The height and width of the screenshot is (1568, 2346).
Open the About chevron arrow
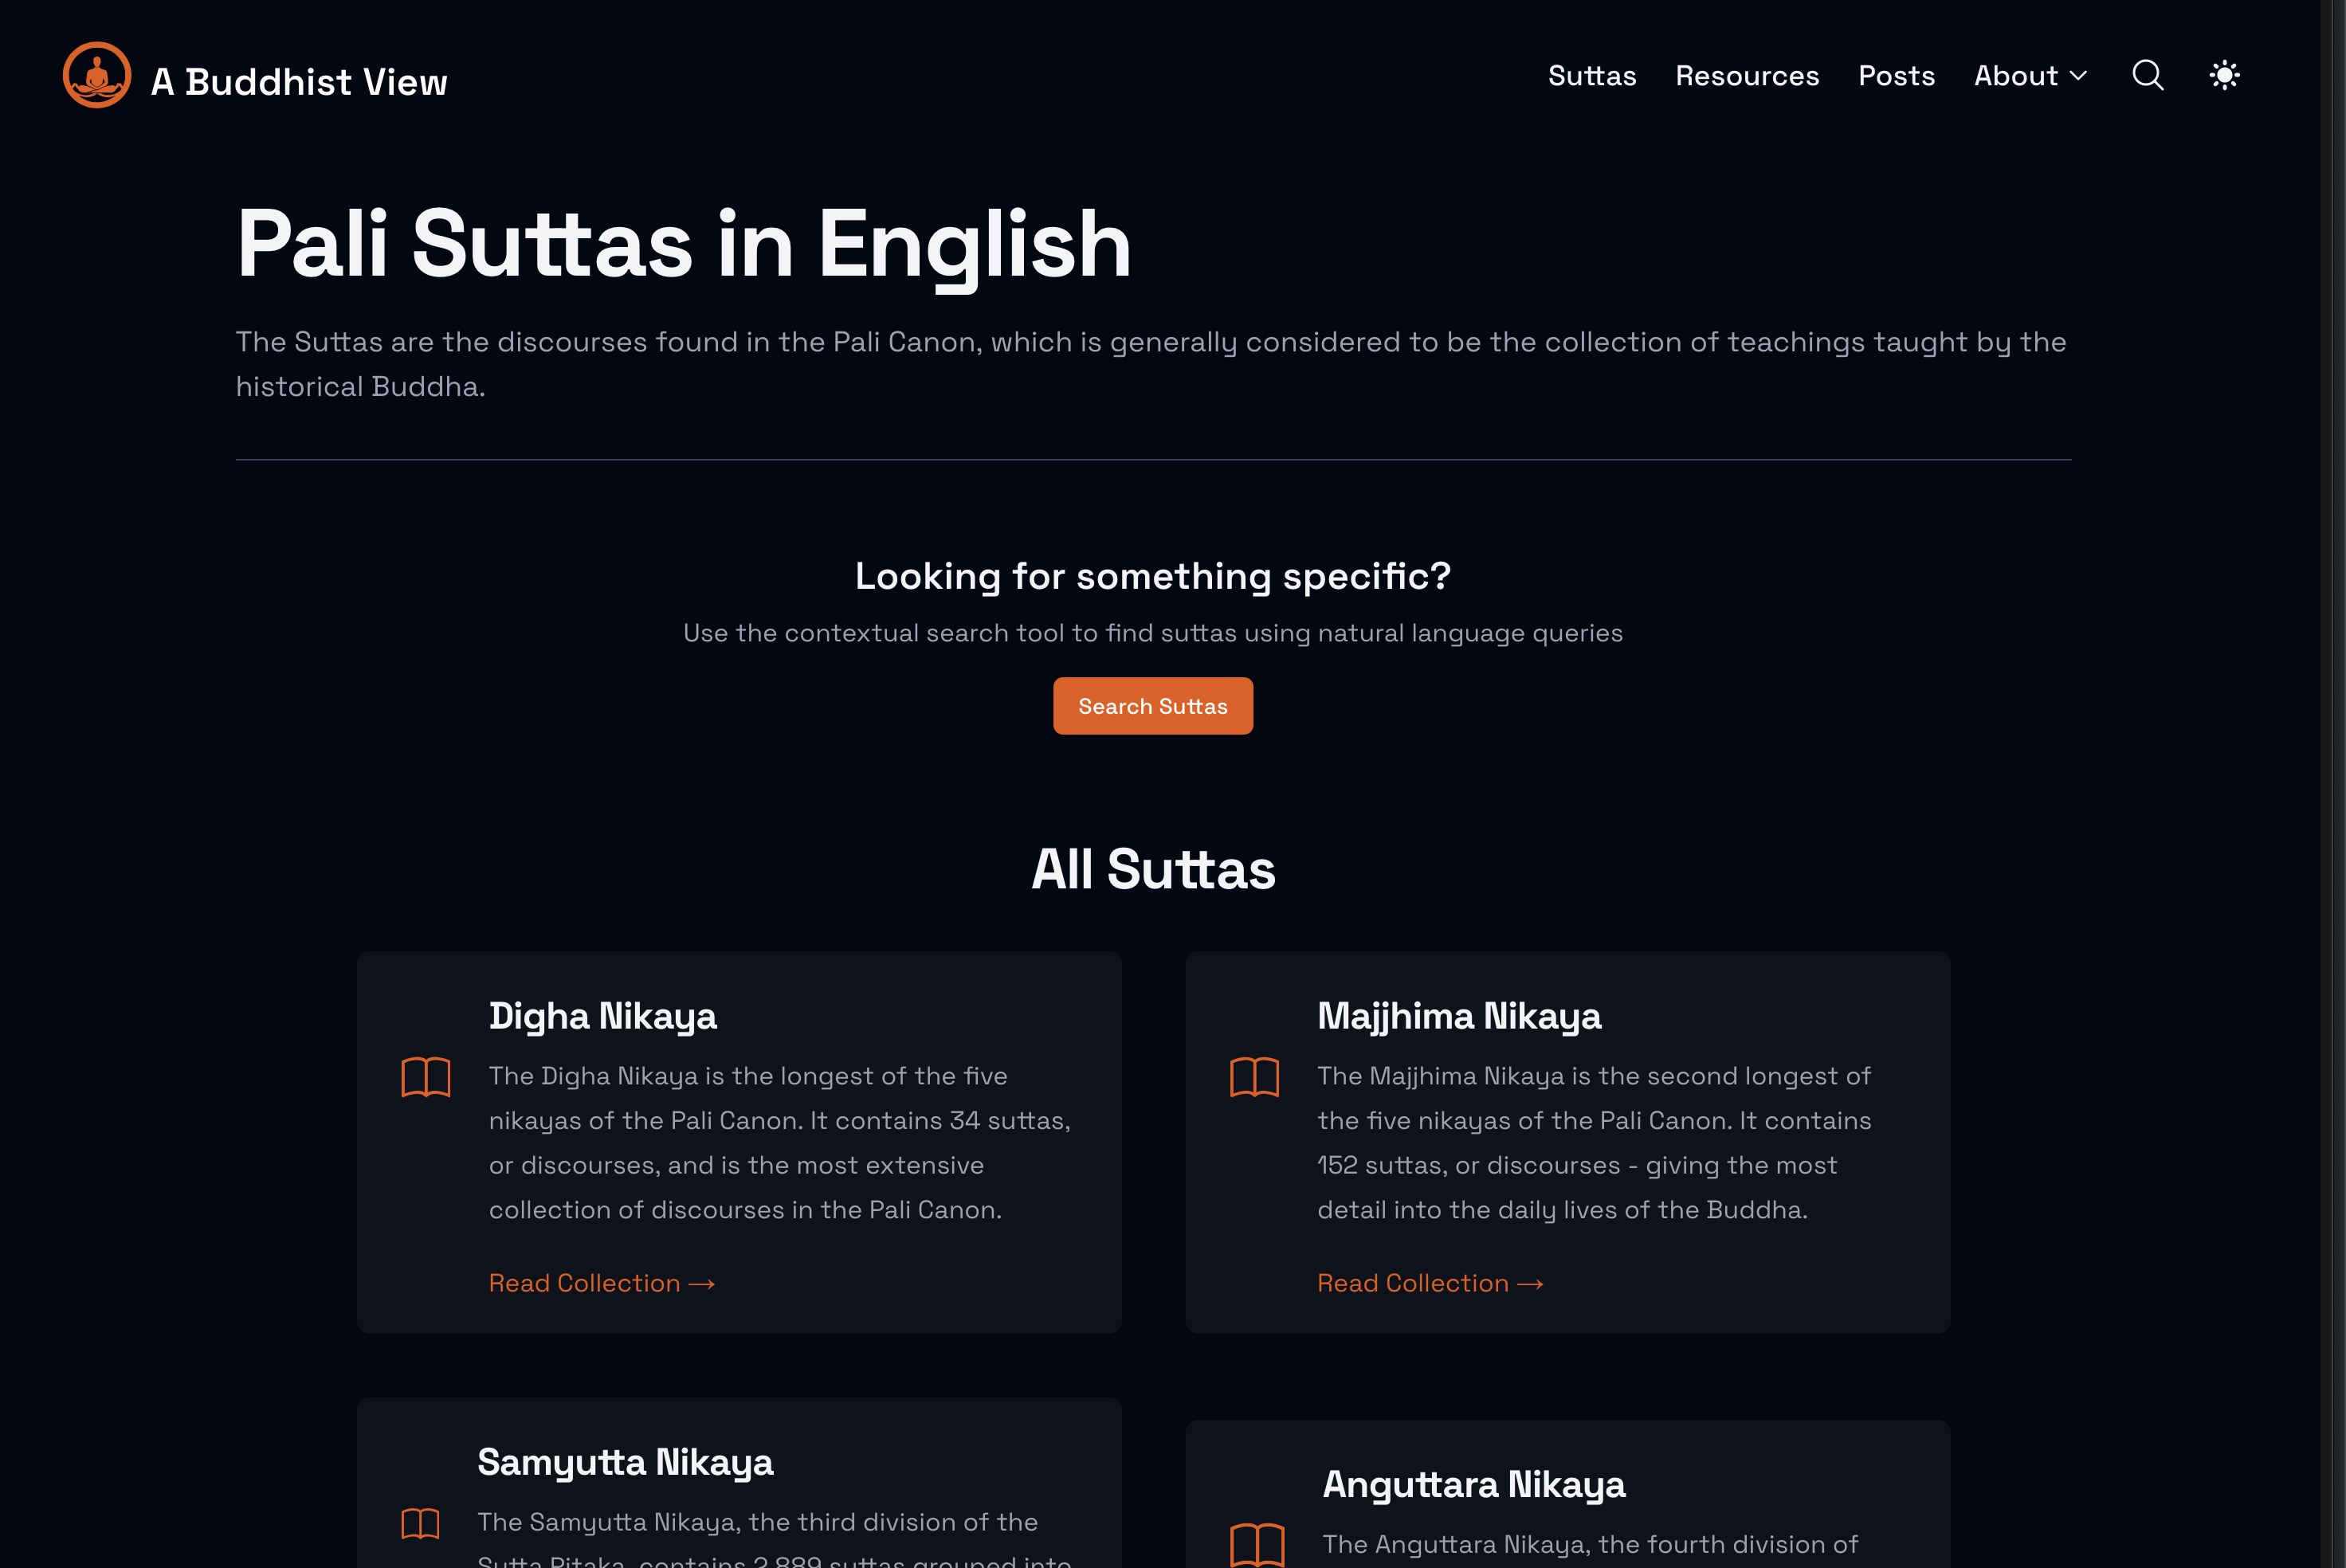point(2080,76)
